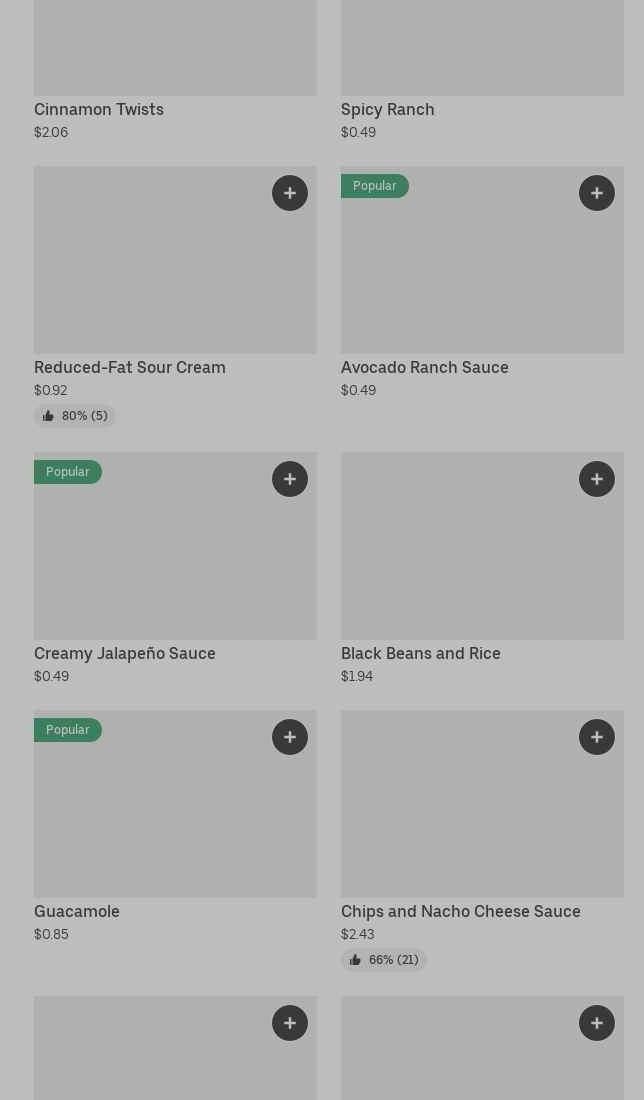Click the 66% (21) rating badge
This screenshot has width=644, height=1100.
point(384,960)
